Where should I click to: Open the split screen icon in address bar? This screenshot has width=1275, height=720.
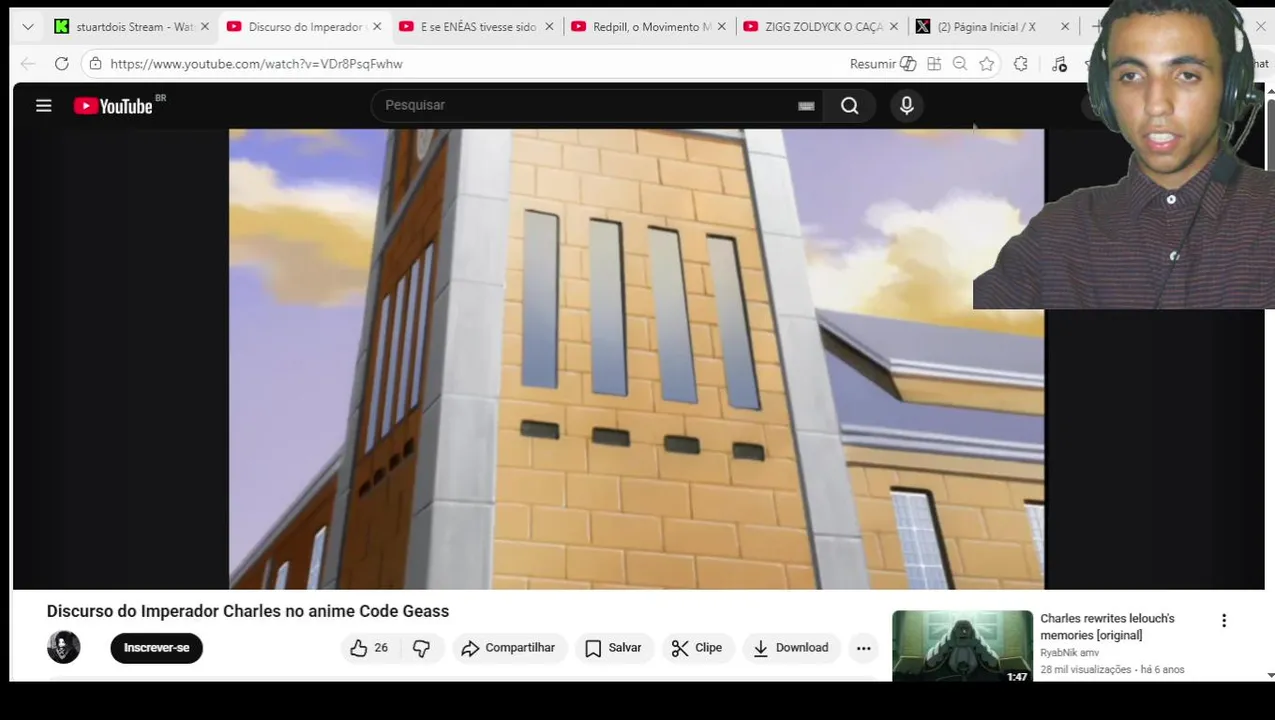click(x=934, y=64)
